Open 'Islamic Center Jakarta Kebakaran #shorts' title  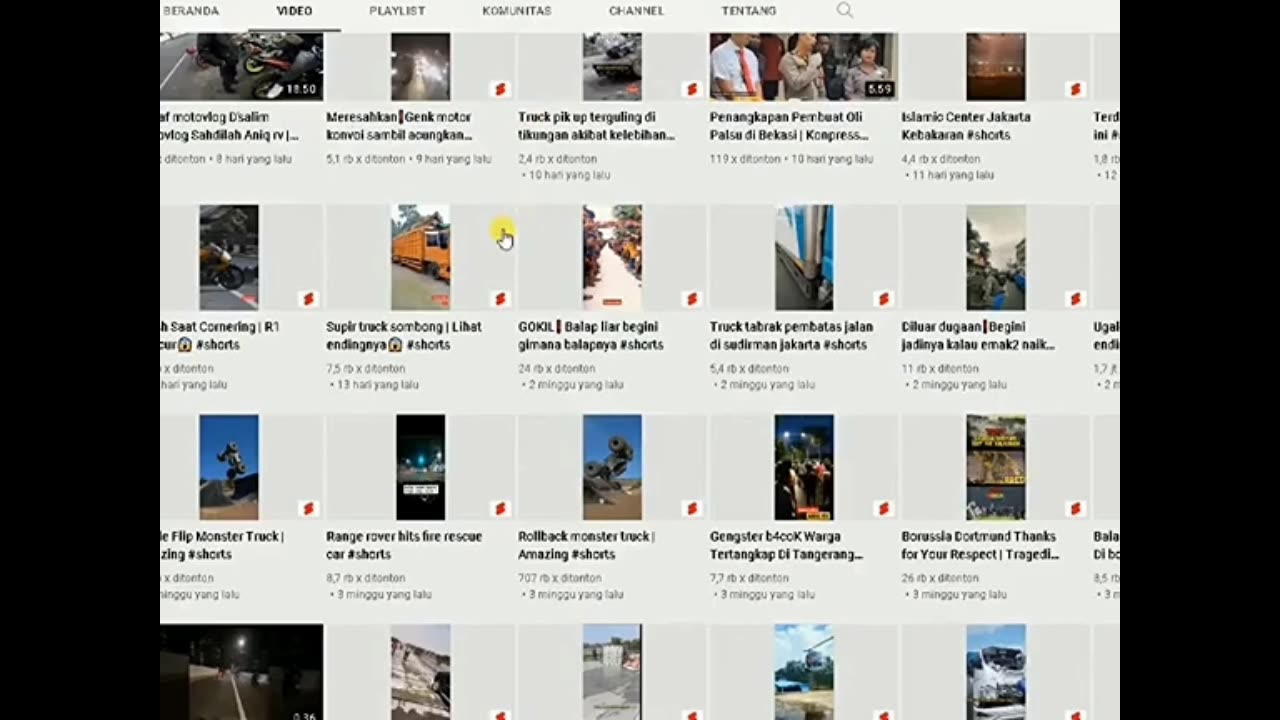point(966,126)
